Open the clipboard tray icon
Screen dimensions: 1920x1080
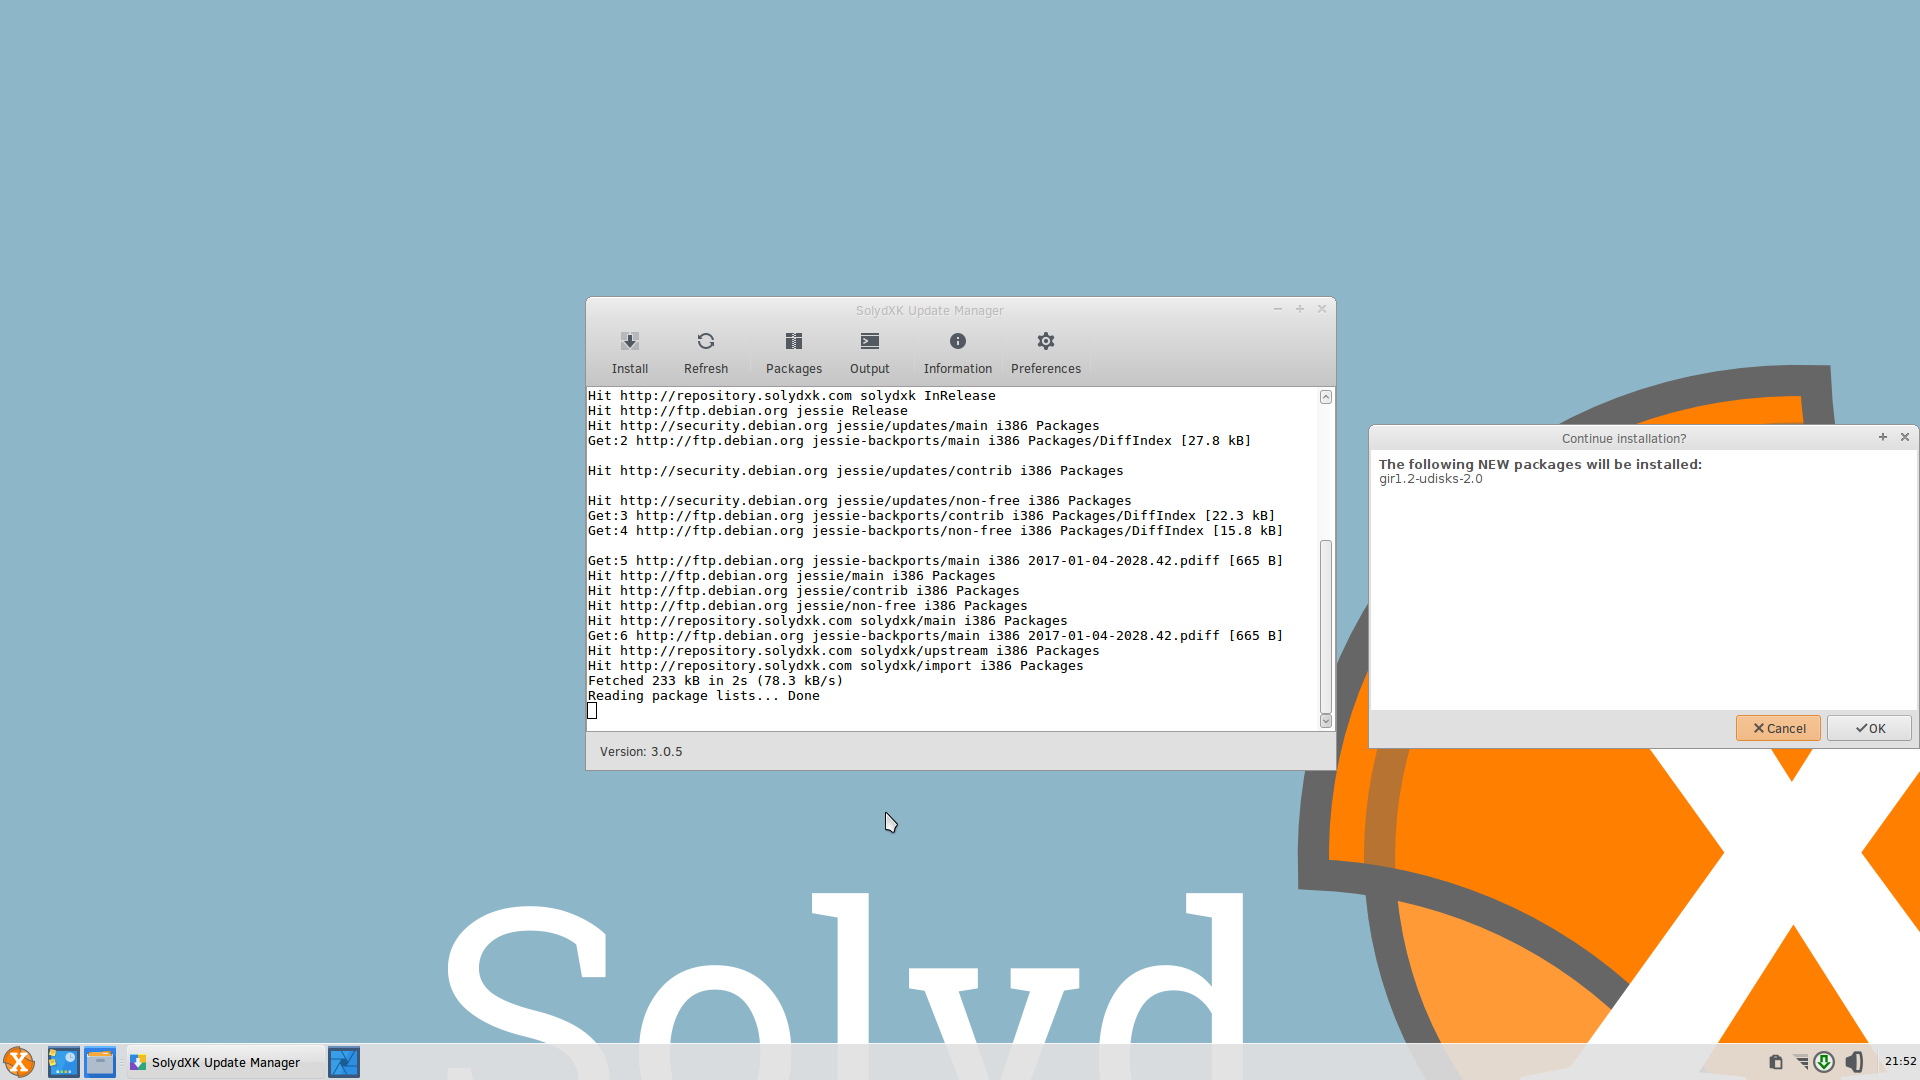1775,1062
